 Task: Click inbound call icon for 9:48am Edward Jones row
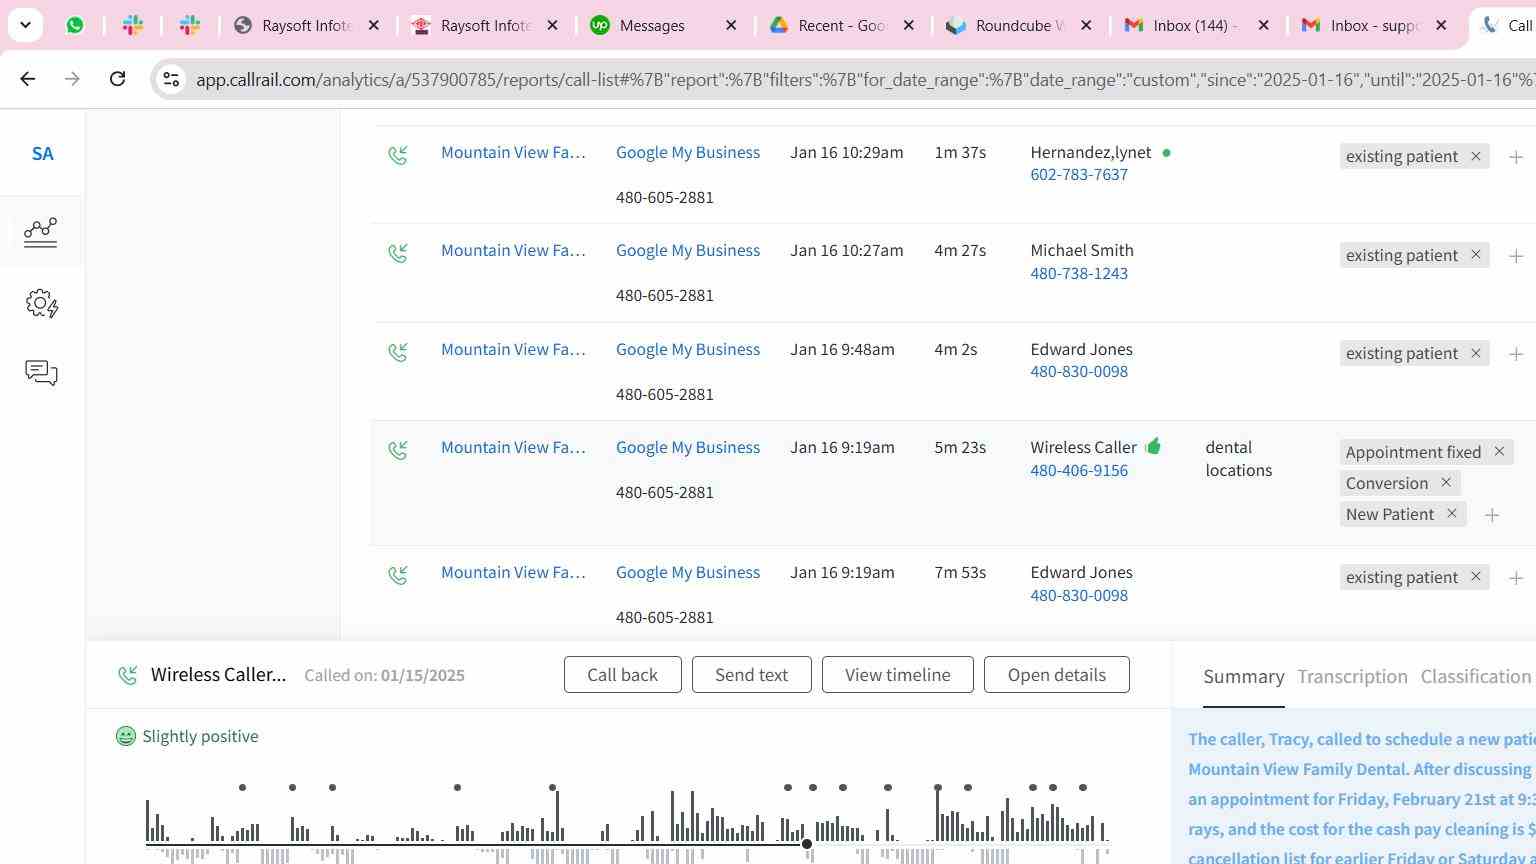pos(398,352)
